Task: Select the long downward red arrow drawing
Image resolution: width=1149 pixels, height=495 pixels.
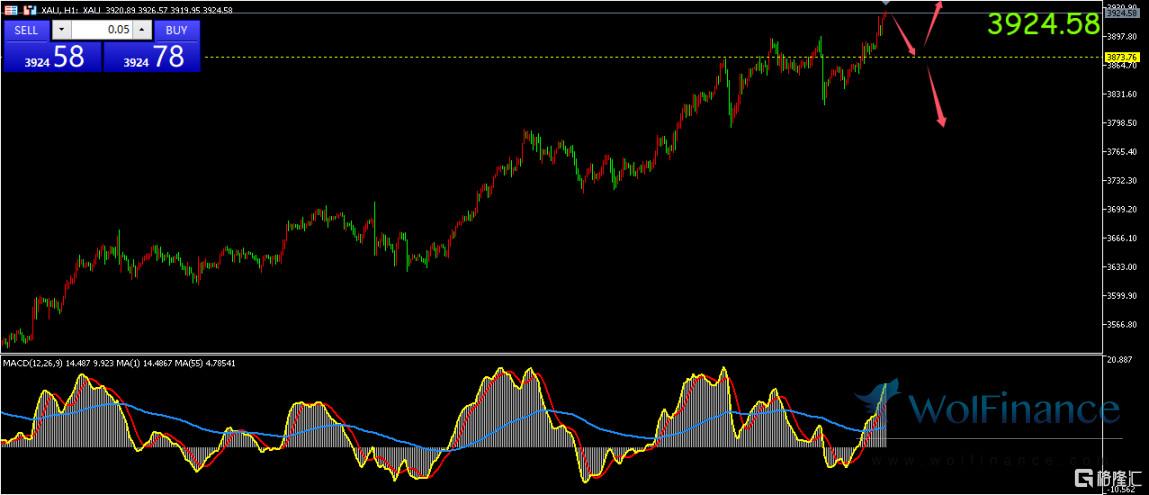Action: tap(936, 95)
